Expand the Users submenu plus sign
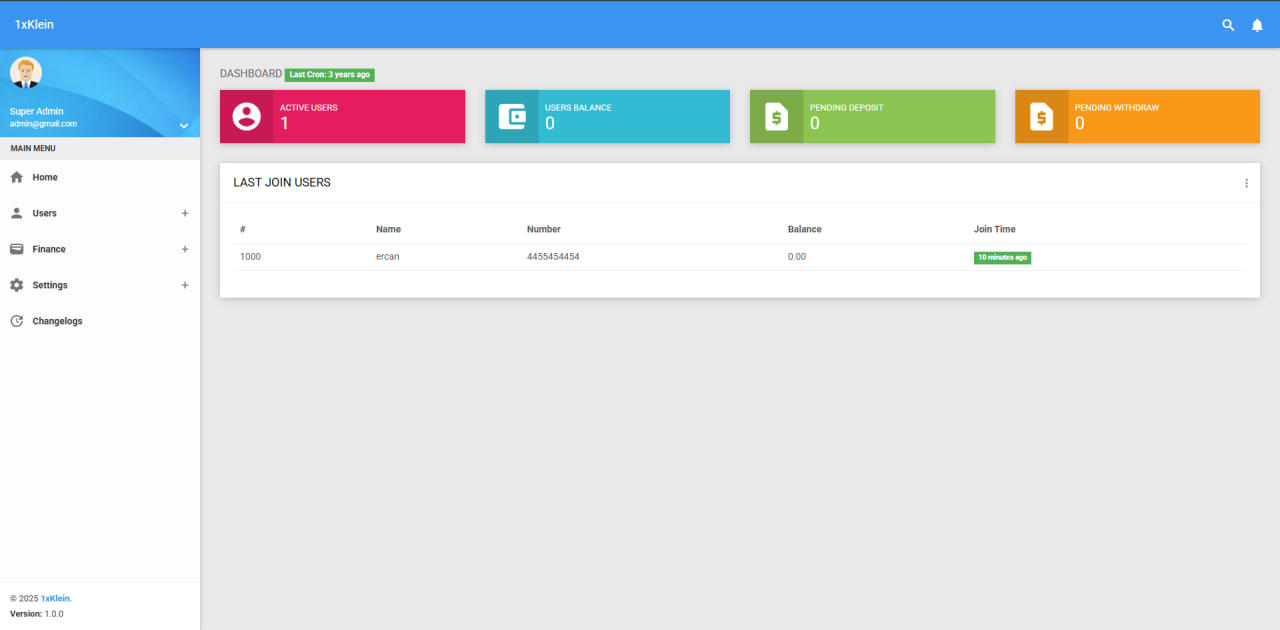 tap(185, 213)
